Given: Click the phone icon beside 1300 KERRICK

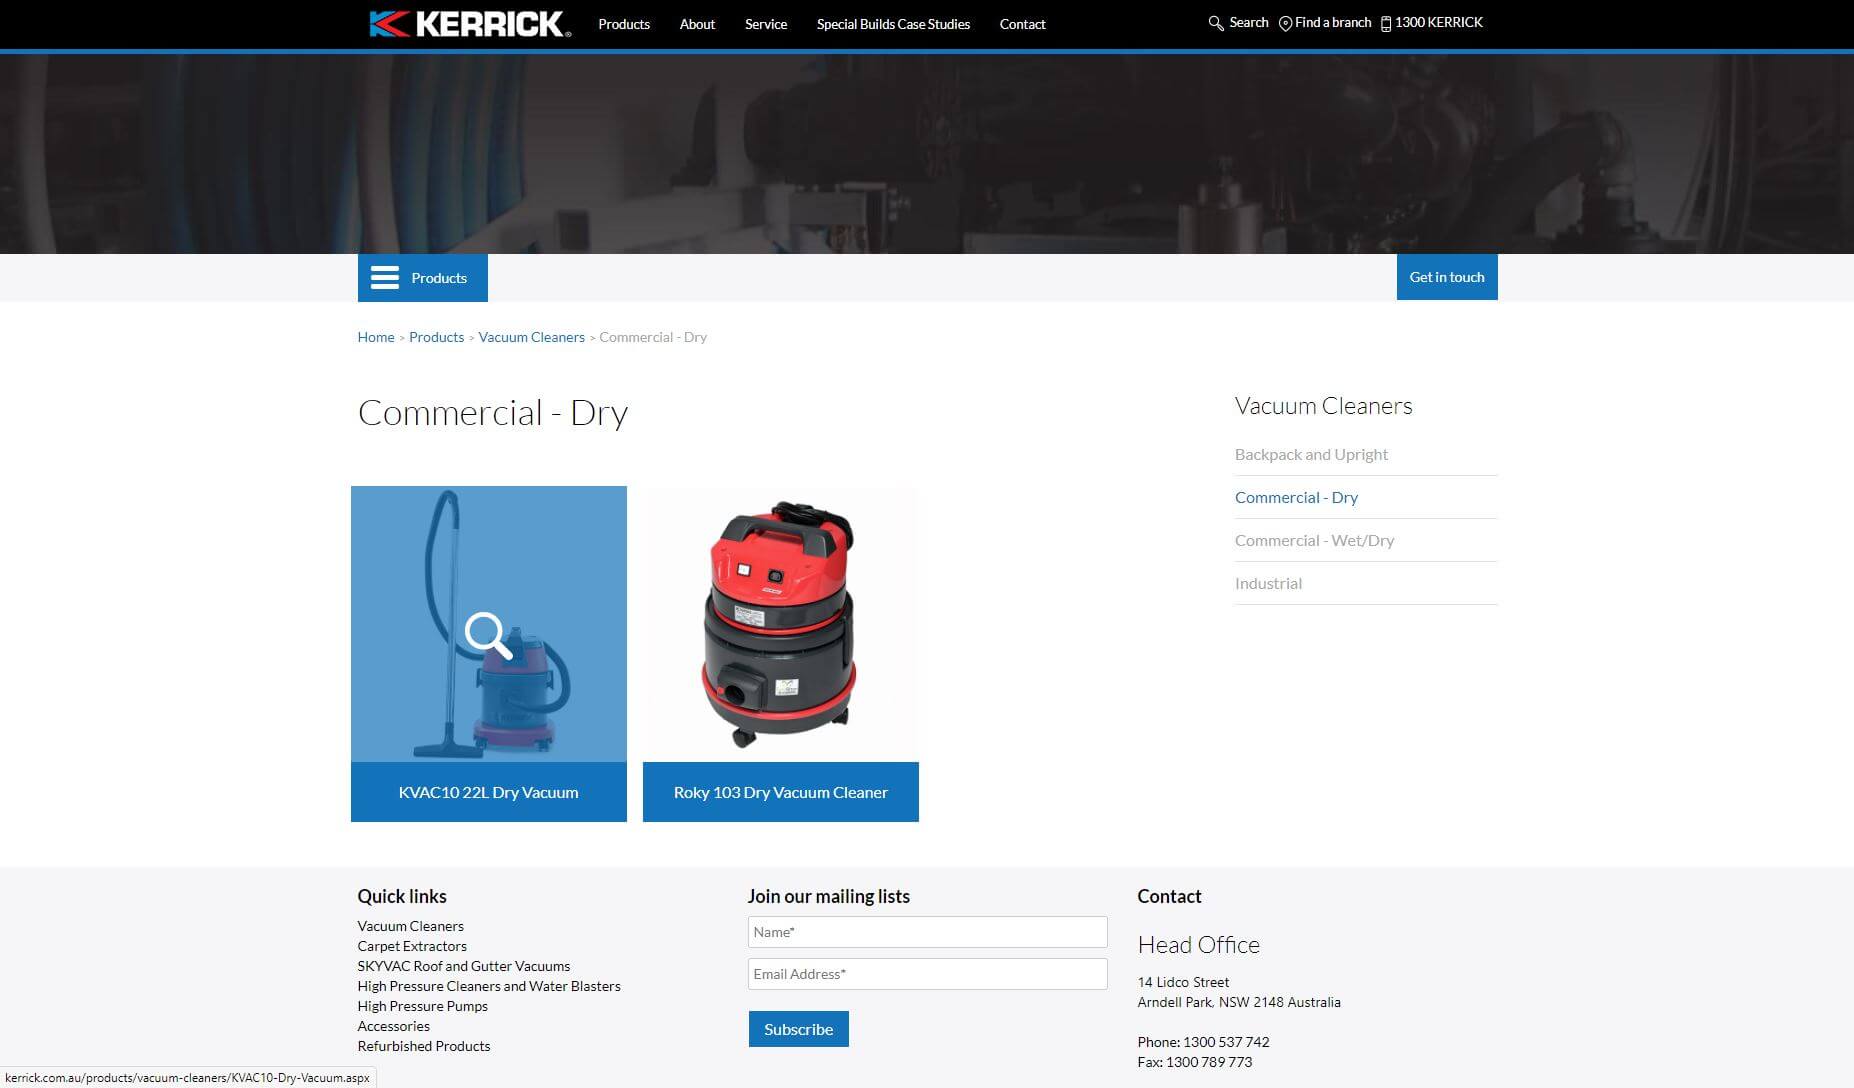Looking at the screenshot, I should tap(1386, 23).
